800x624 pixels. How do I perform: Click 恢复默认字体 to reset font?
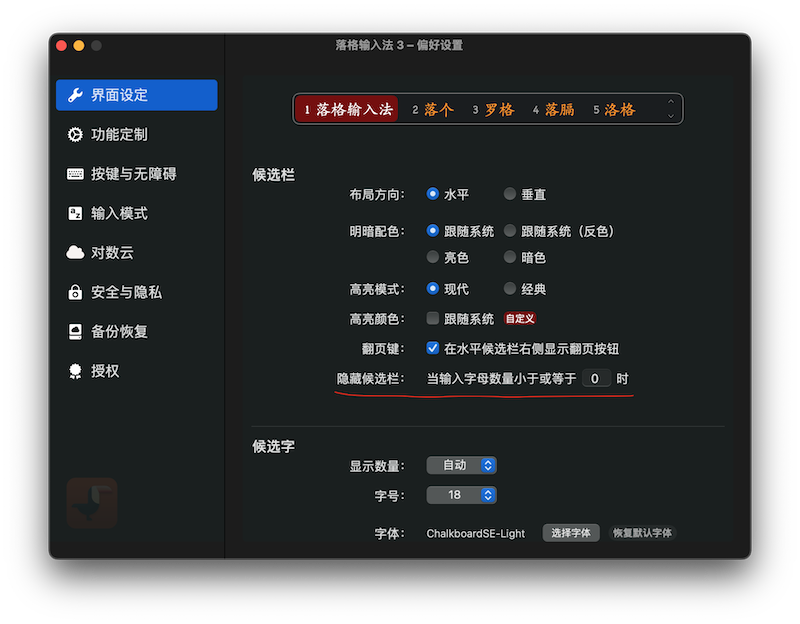pos(643,533)
